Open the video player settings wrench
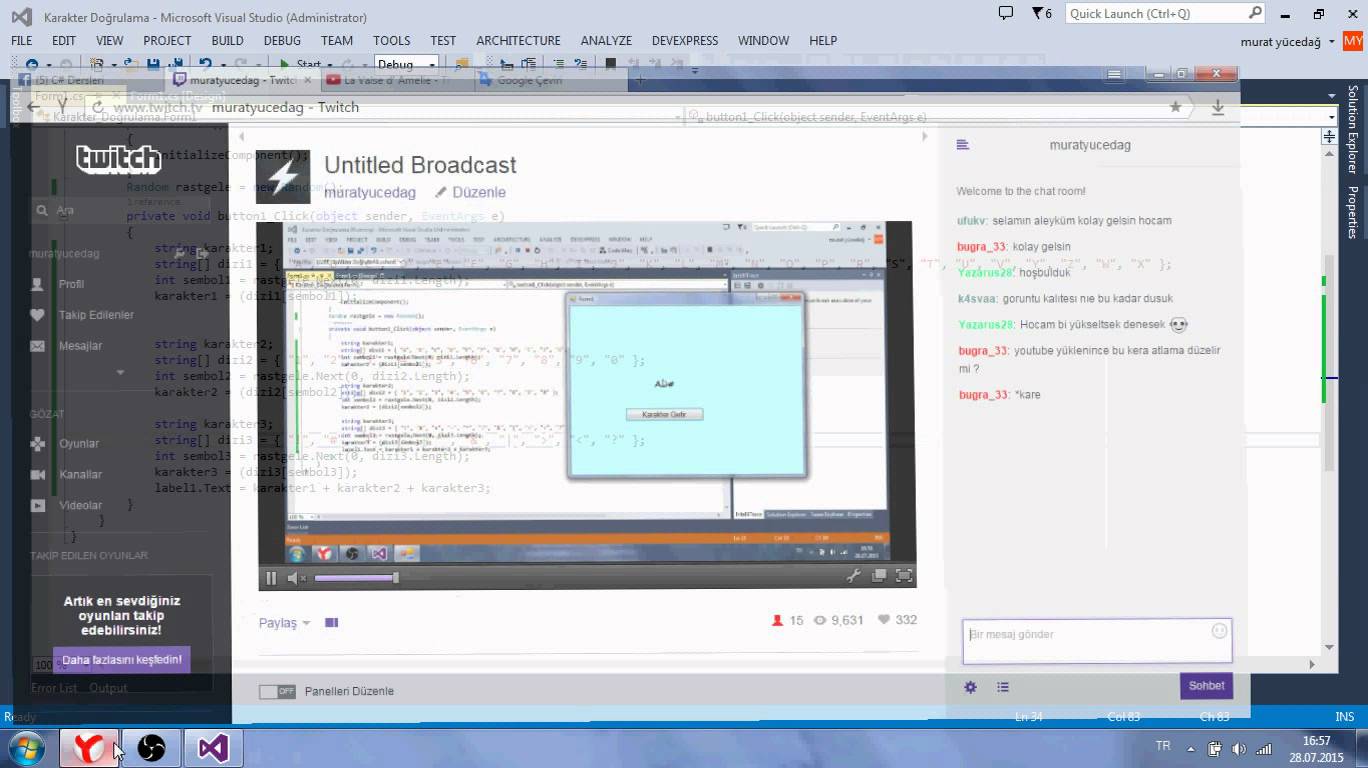This screenshot has height=768, width=1368. [853, 575]
